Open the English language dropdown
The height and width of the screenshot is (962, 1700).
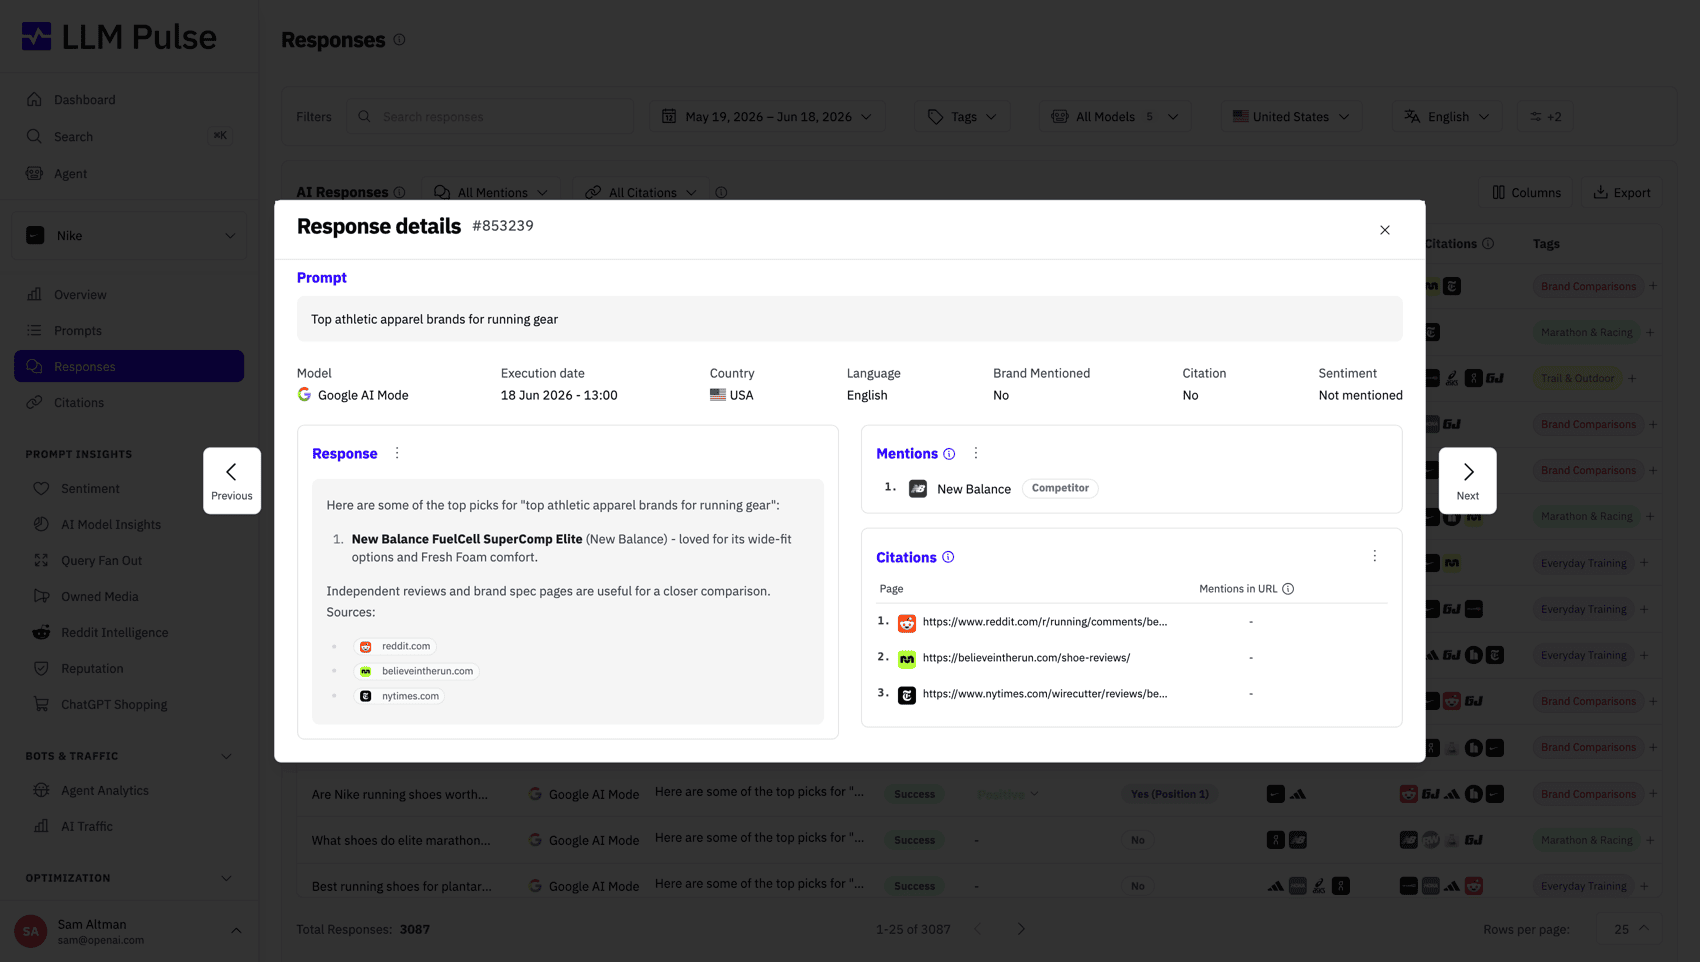[1447, 117]
